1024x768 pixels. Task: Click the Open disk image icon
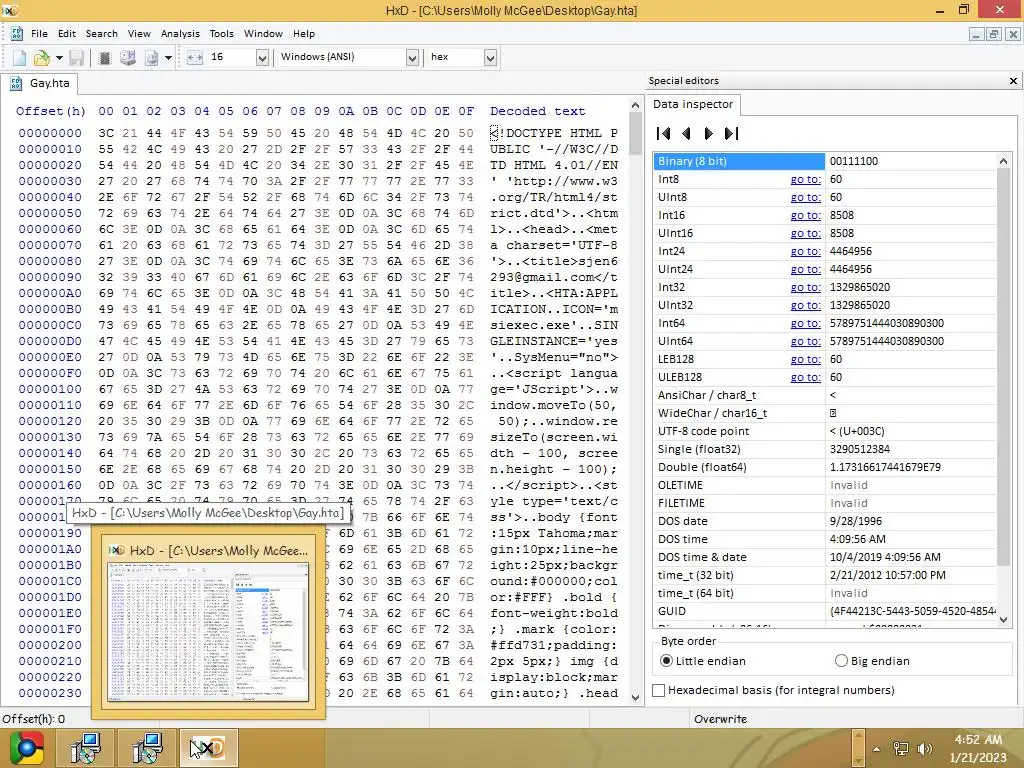click(x=152, y=58)
